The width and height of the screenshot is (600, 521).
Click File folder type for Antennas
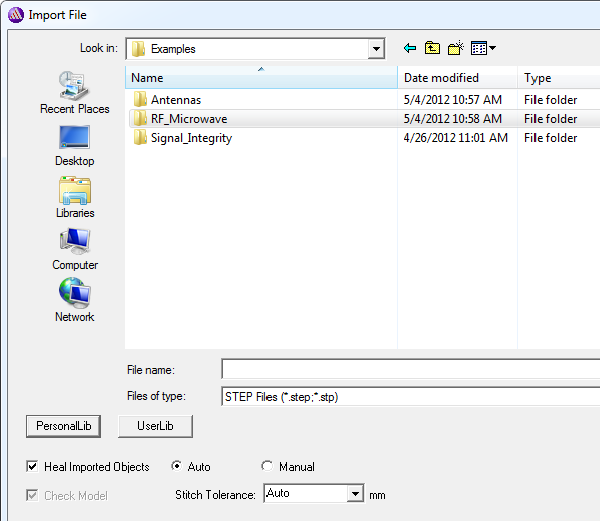tap(551, 100)
